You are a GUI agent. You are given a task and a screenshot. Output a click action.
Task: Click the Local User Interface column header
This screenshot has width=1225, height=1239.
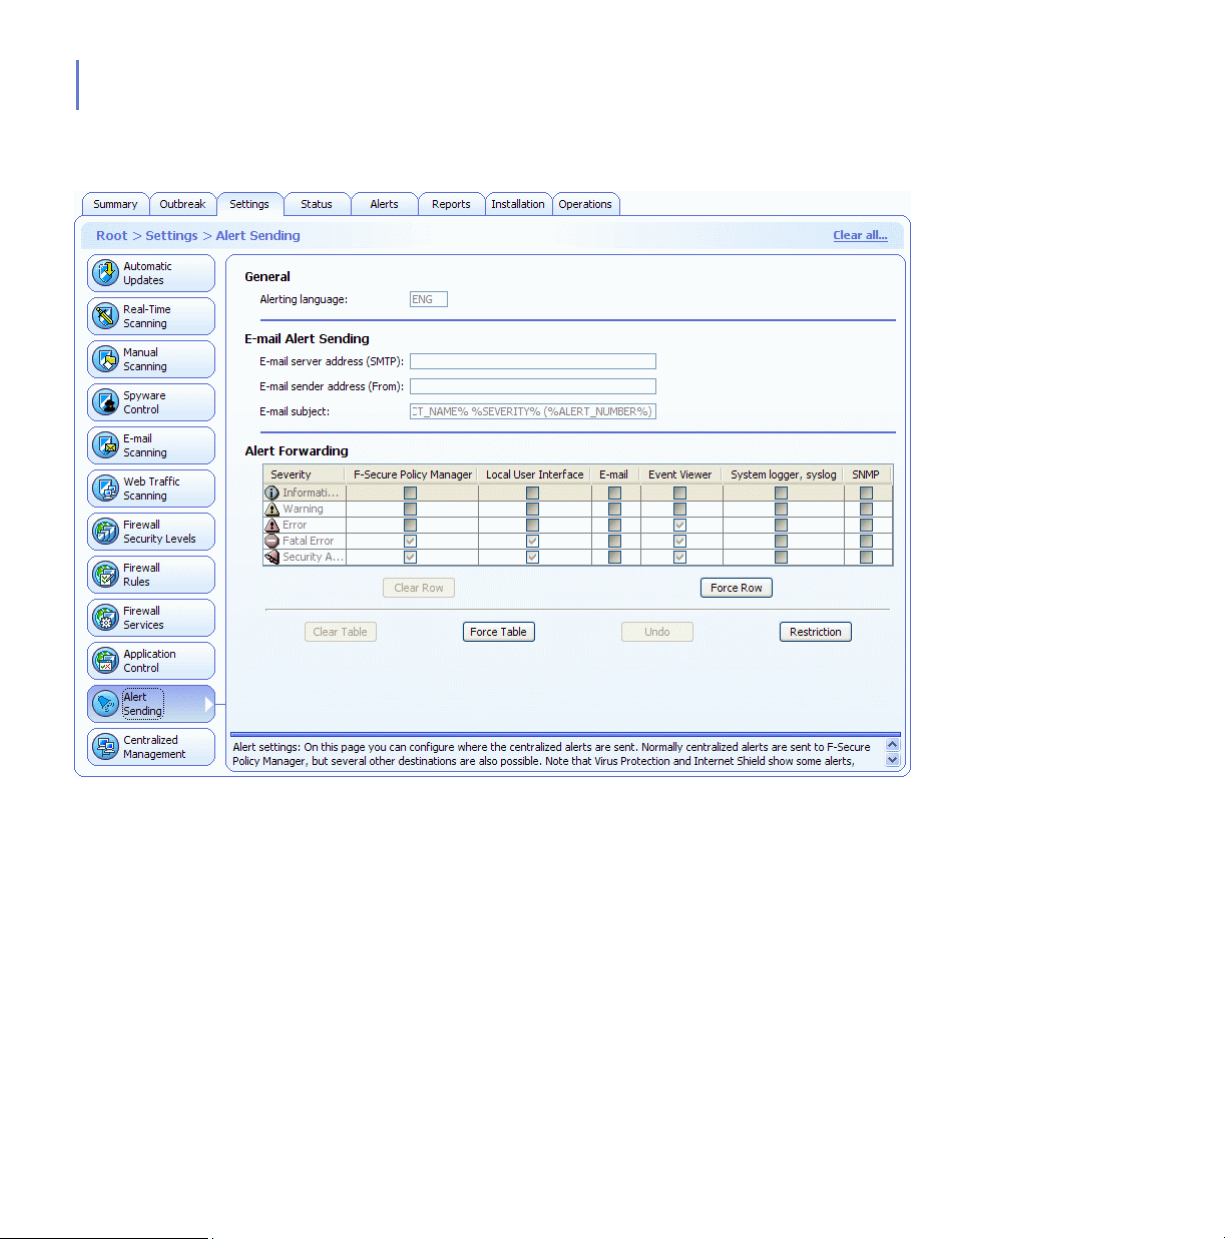pyautogui.click(x=535, y=475)
